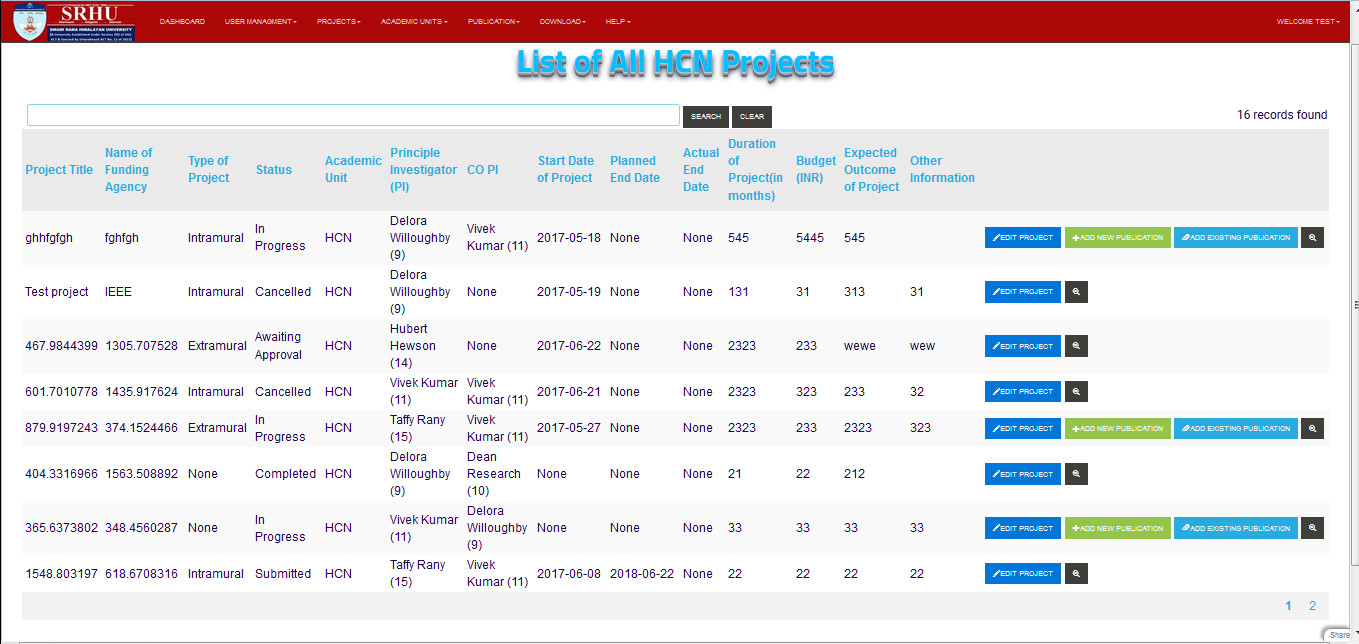The height and width of the screenshot is (644, 1359).
Task: Sort by CO PI column header
Action: pyautogui.click(x=482, y=170)
